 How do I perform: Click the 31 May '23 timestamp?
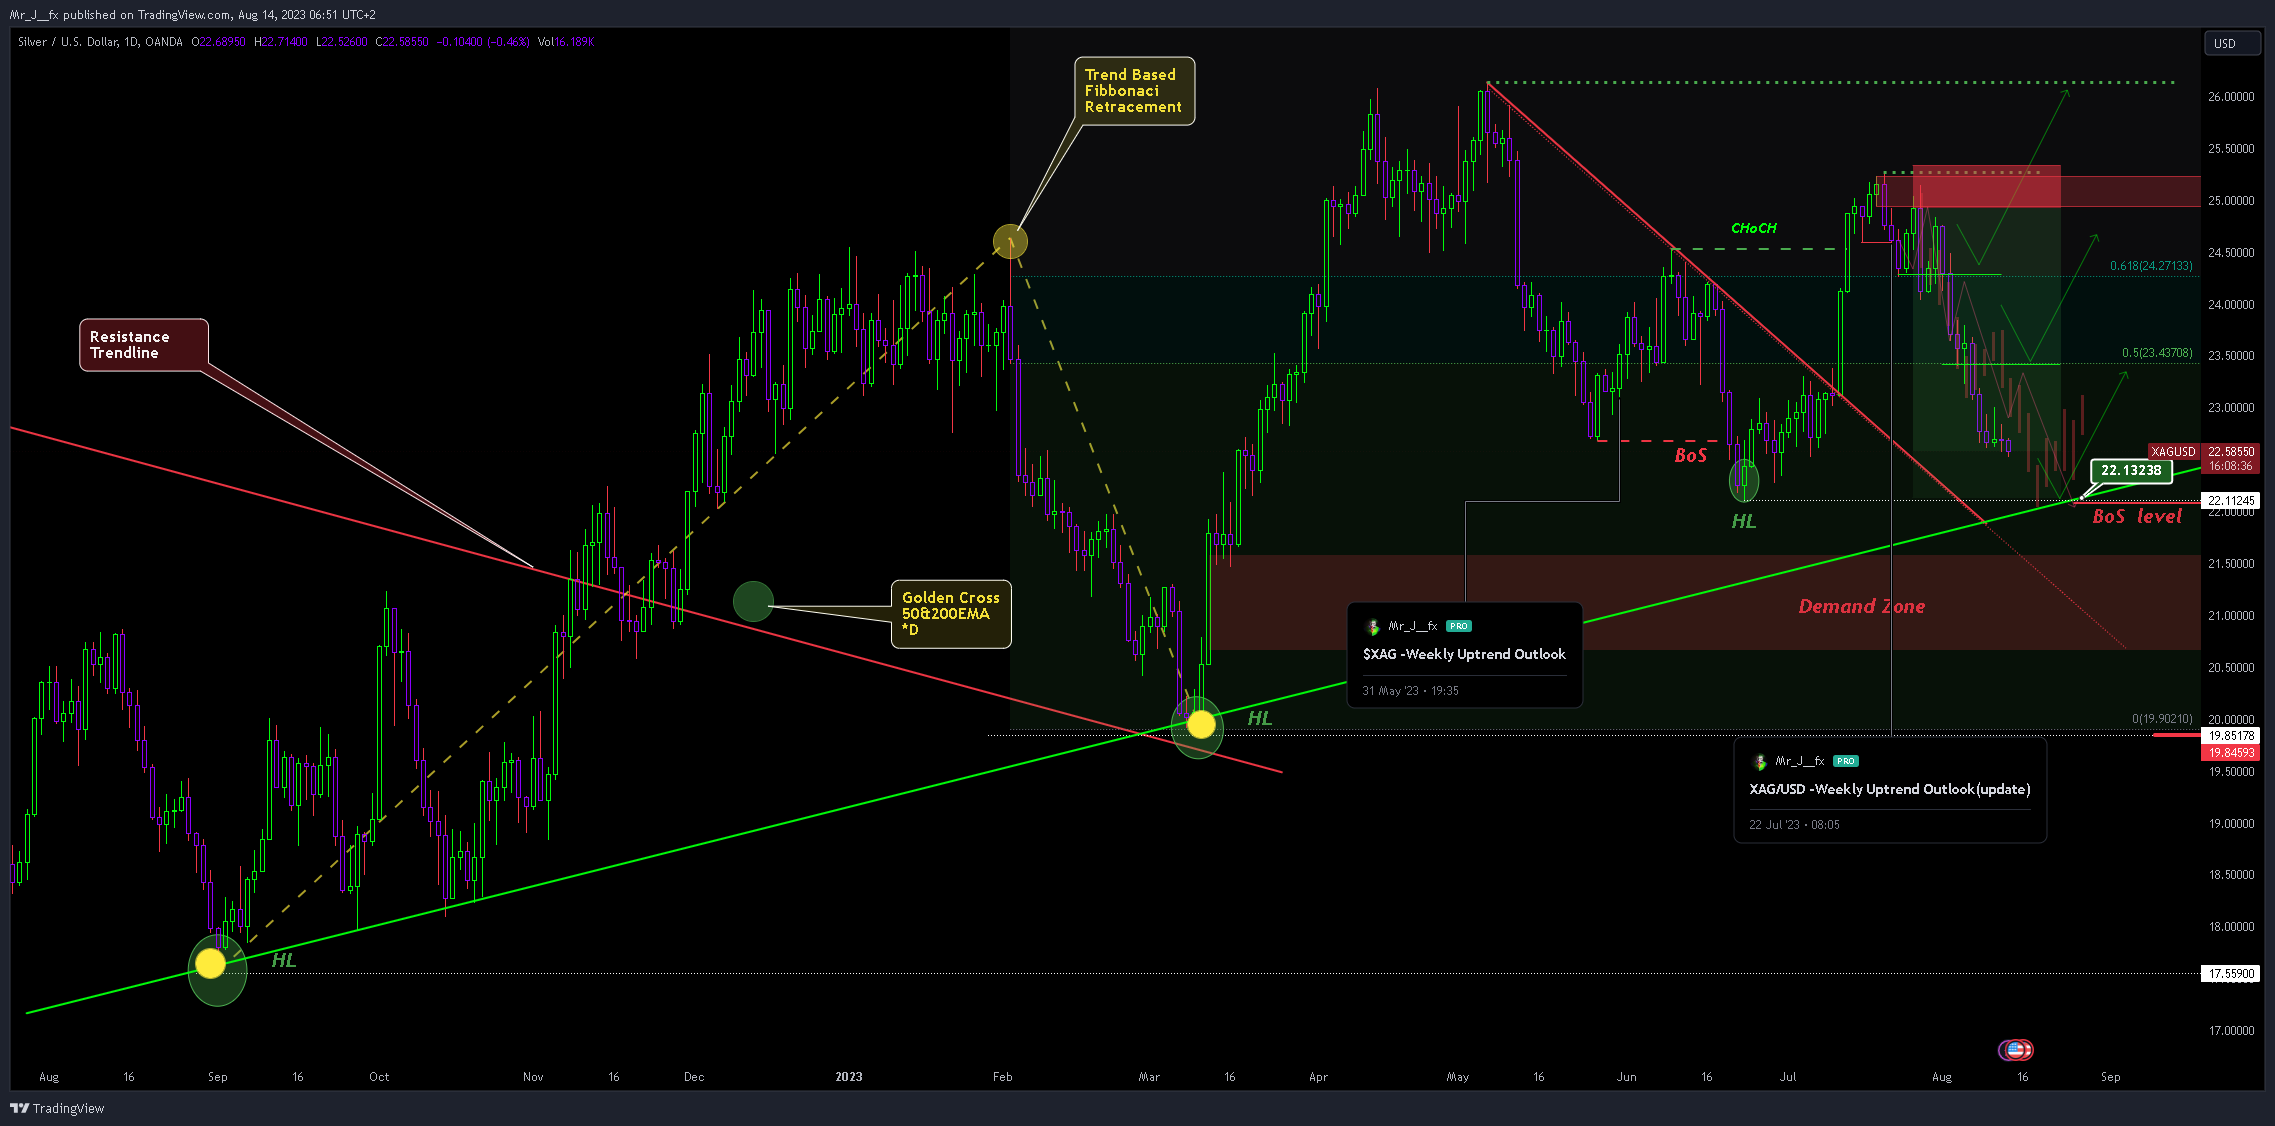(1410, 691)
